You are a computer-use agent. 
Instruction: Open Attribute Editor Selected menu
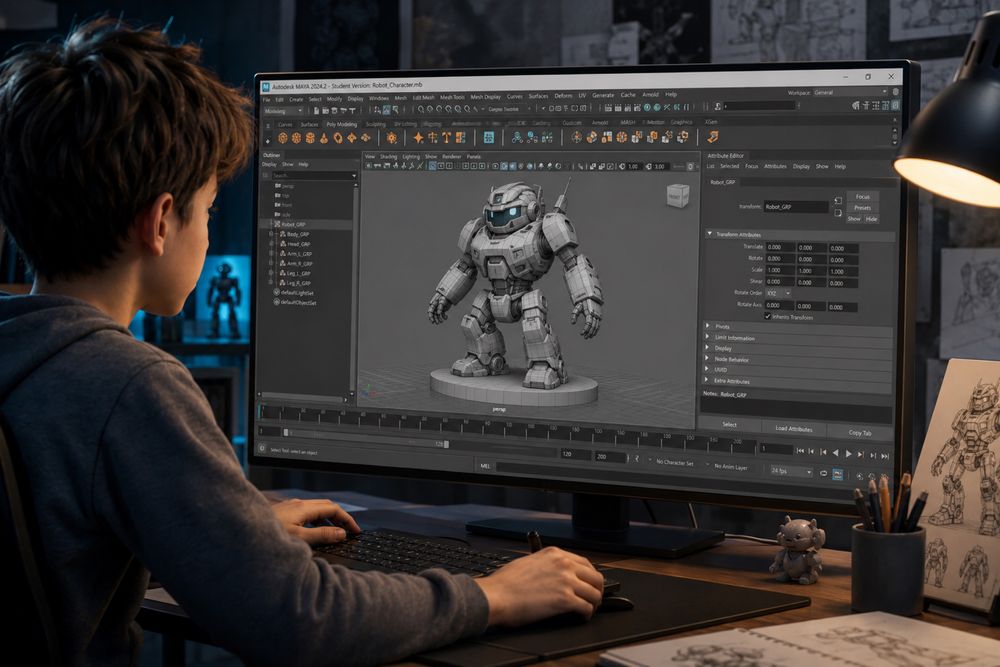[730, 166]
